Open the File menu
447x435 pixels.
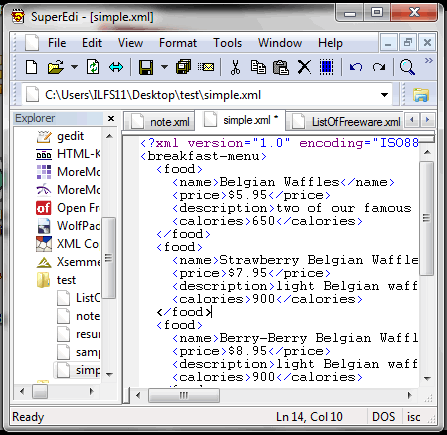point(57,43)
